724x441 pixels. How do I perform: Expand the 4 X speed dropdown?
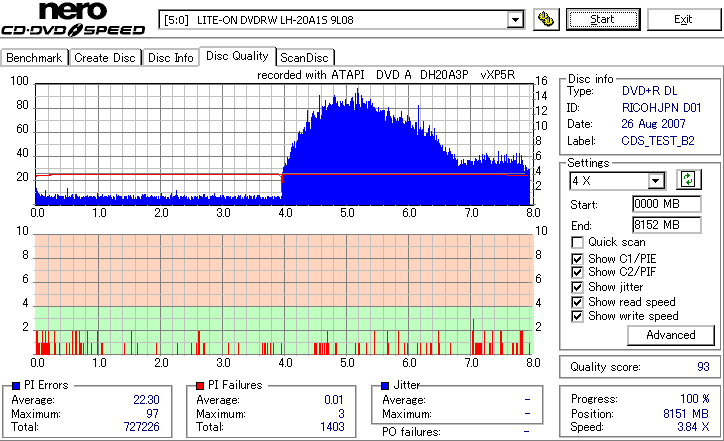pyautogui.click(x=655, y=181)
